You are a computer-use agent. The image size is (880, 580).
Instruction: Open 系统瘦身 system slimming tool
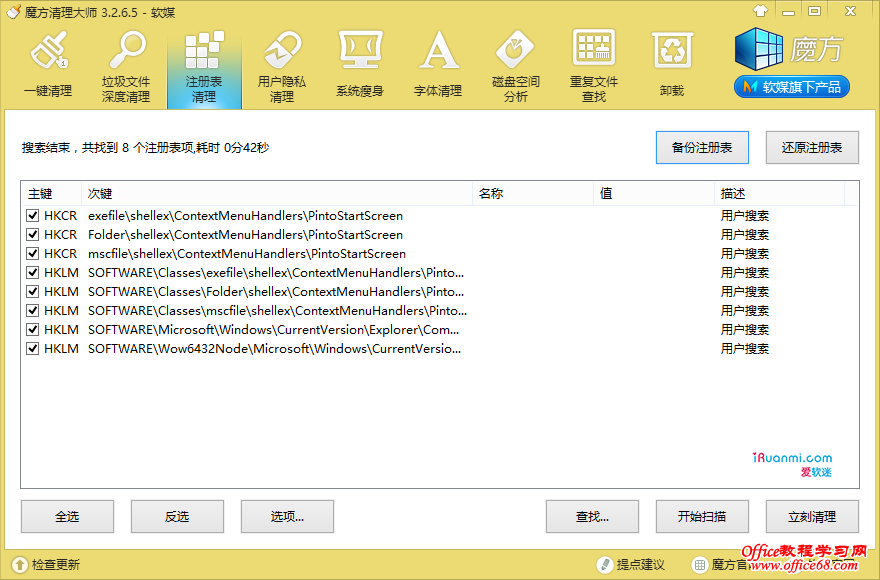(360, 66)
